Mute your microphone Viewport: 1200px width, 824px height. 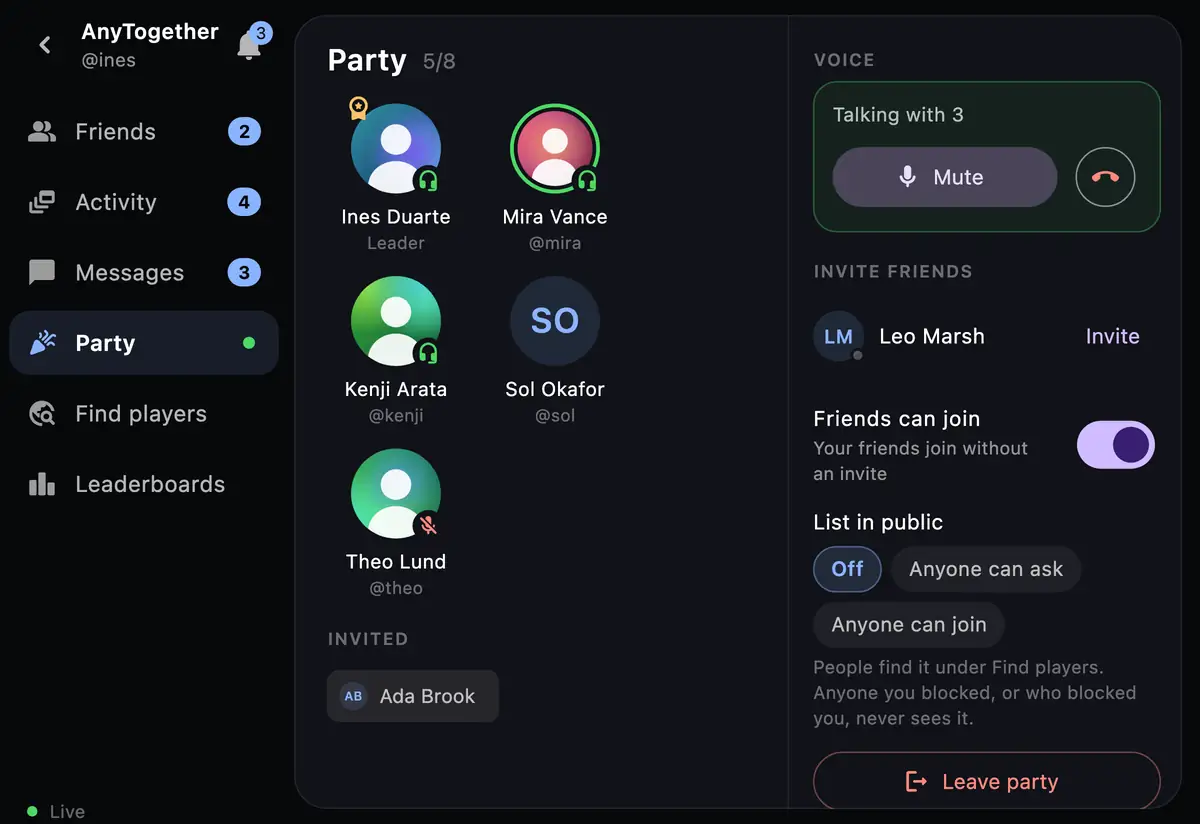[x=945, y=177]
